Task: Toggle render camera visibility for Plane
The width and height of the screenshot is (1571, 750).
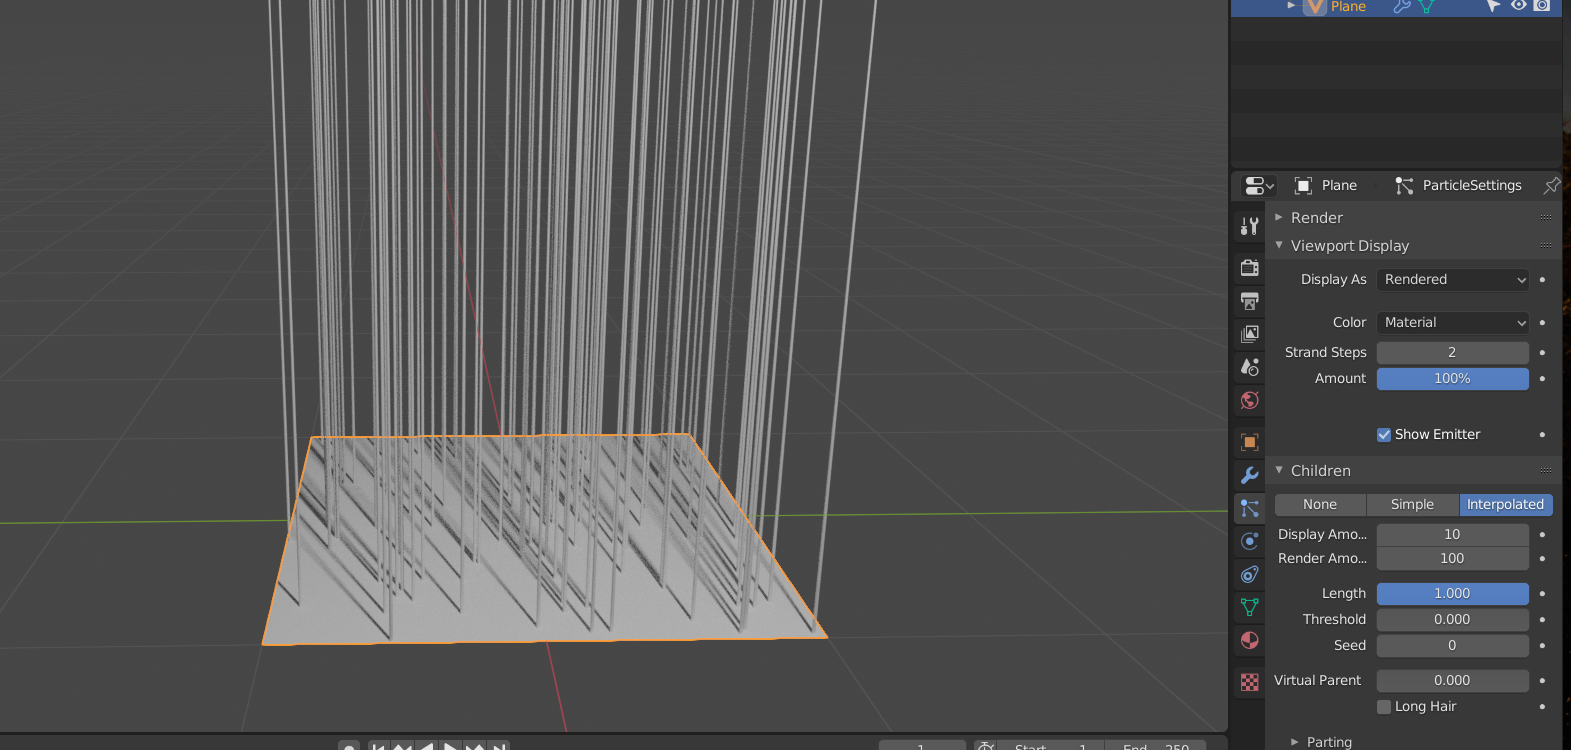Action: tap(1542, 6)
